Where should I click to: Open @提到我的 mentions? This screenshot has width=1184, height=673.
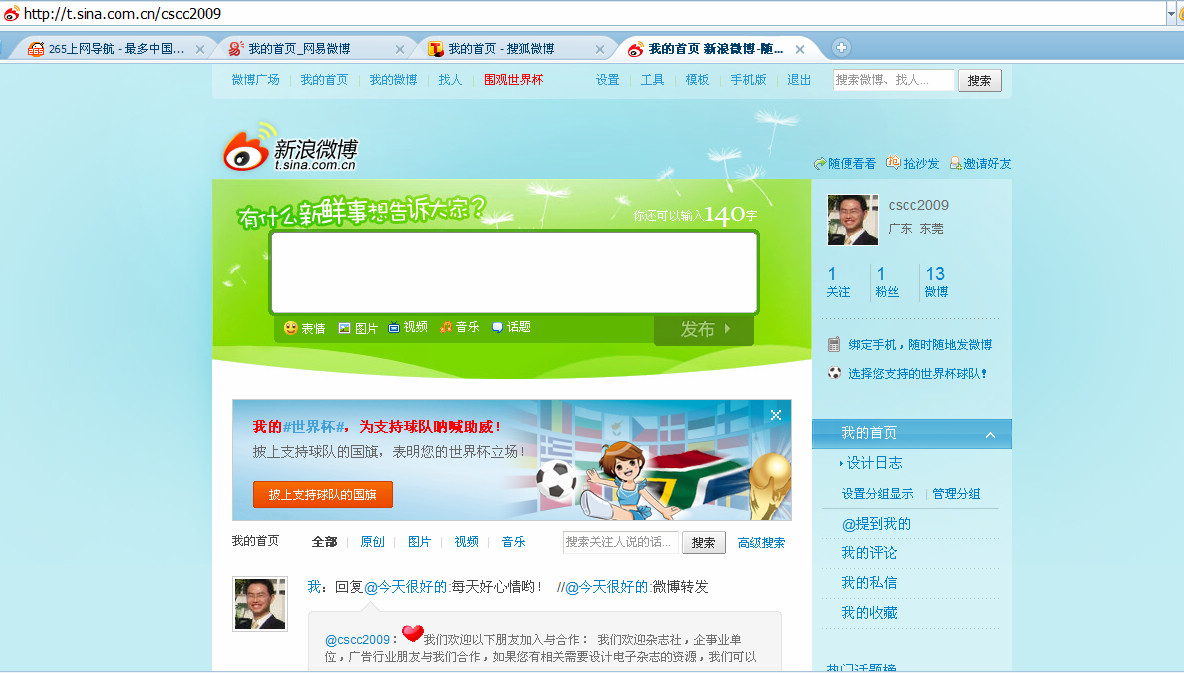pyautogui.click(x=876, y=523)
